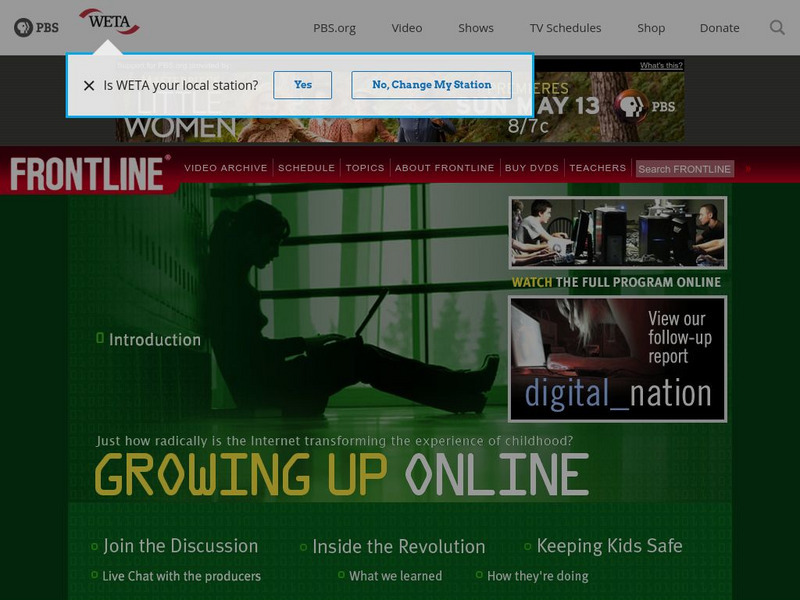Image resolution: width=800 pixels, height=600 pixels.
Task: Open Shows in the top navigation
Action: [476, 28]
